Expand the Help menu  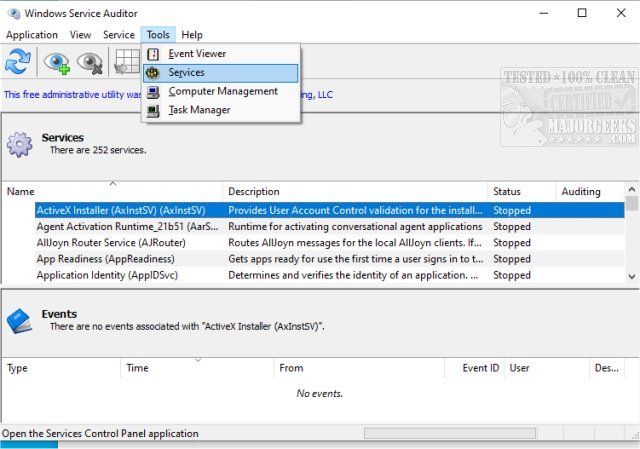[x=192, y=35]
